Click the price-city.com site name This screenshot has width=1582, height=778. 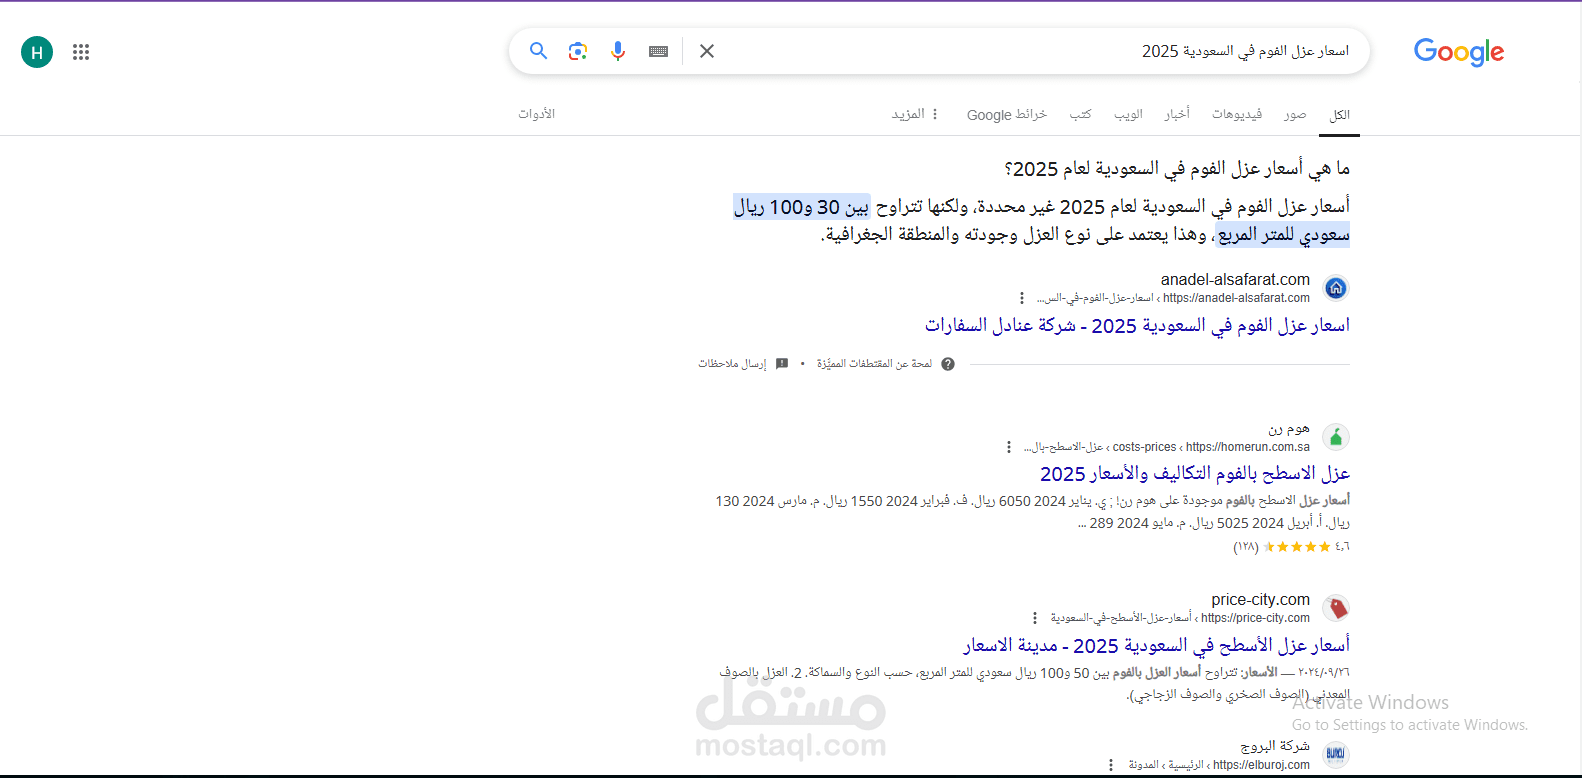1260,600
